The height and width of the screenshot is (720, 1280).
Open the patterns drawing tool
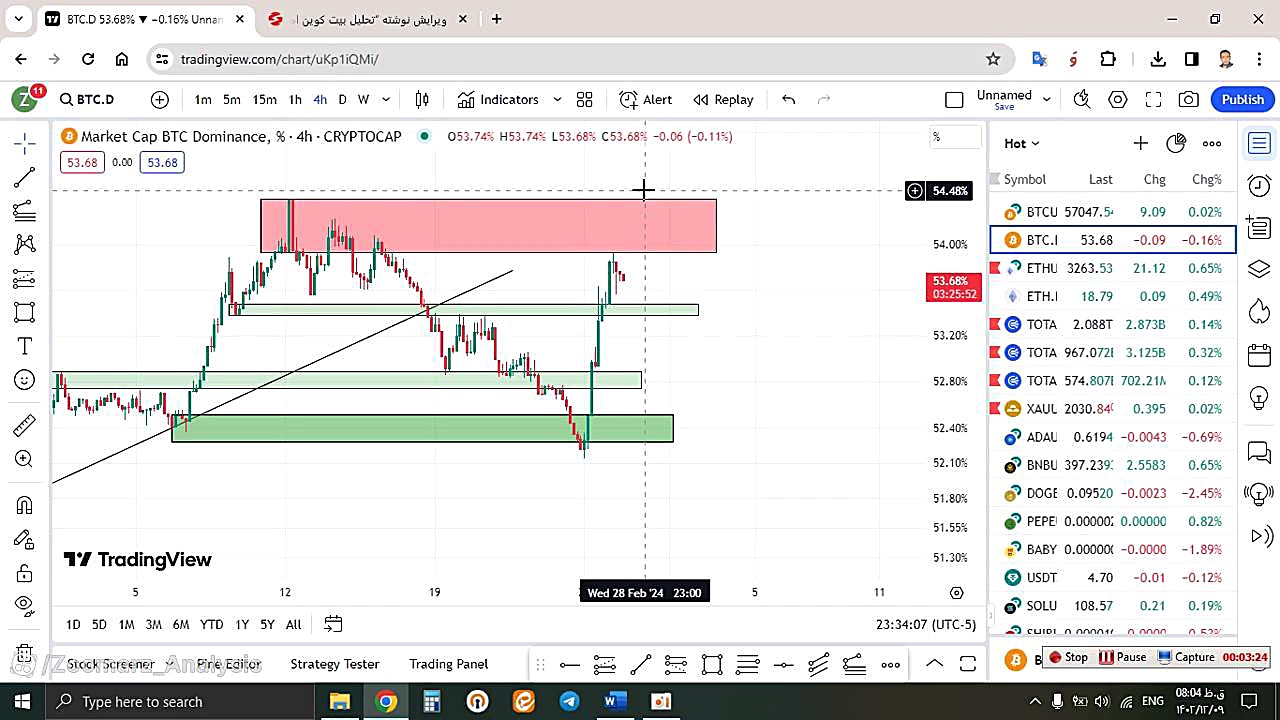pyautogui.click(x=25, y=244)
